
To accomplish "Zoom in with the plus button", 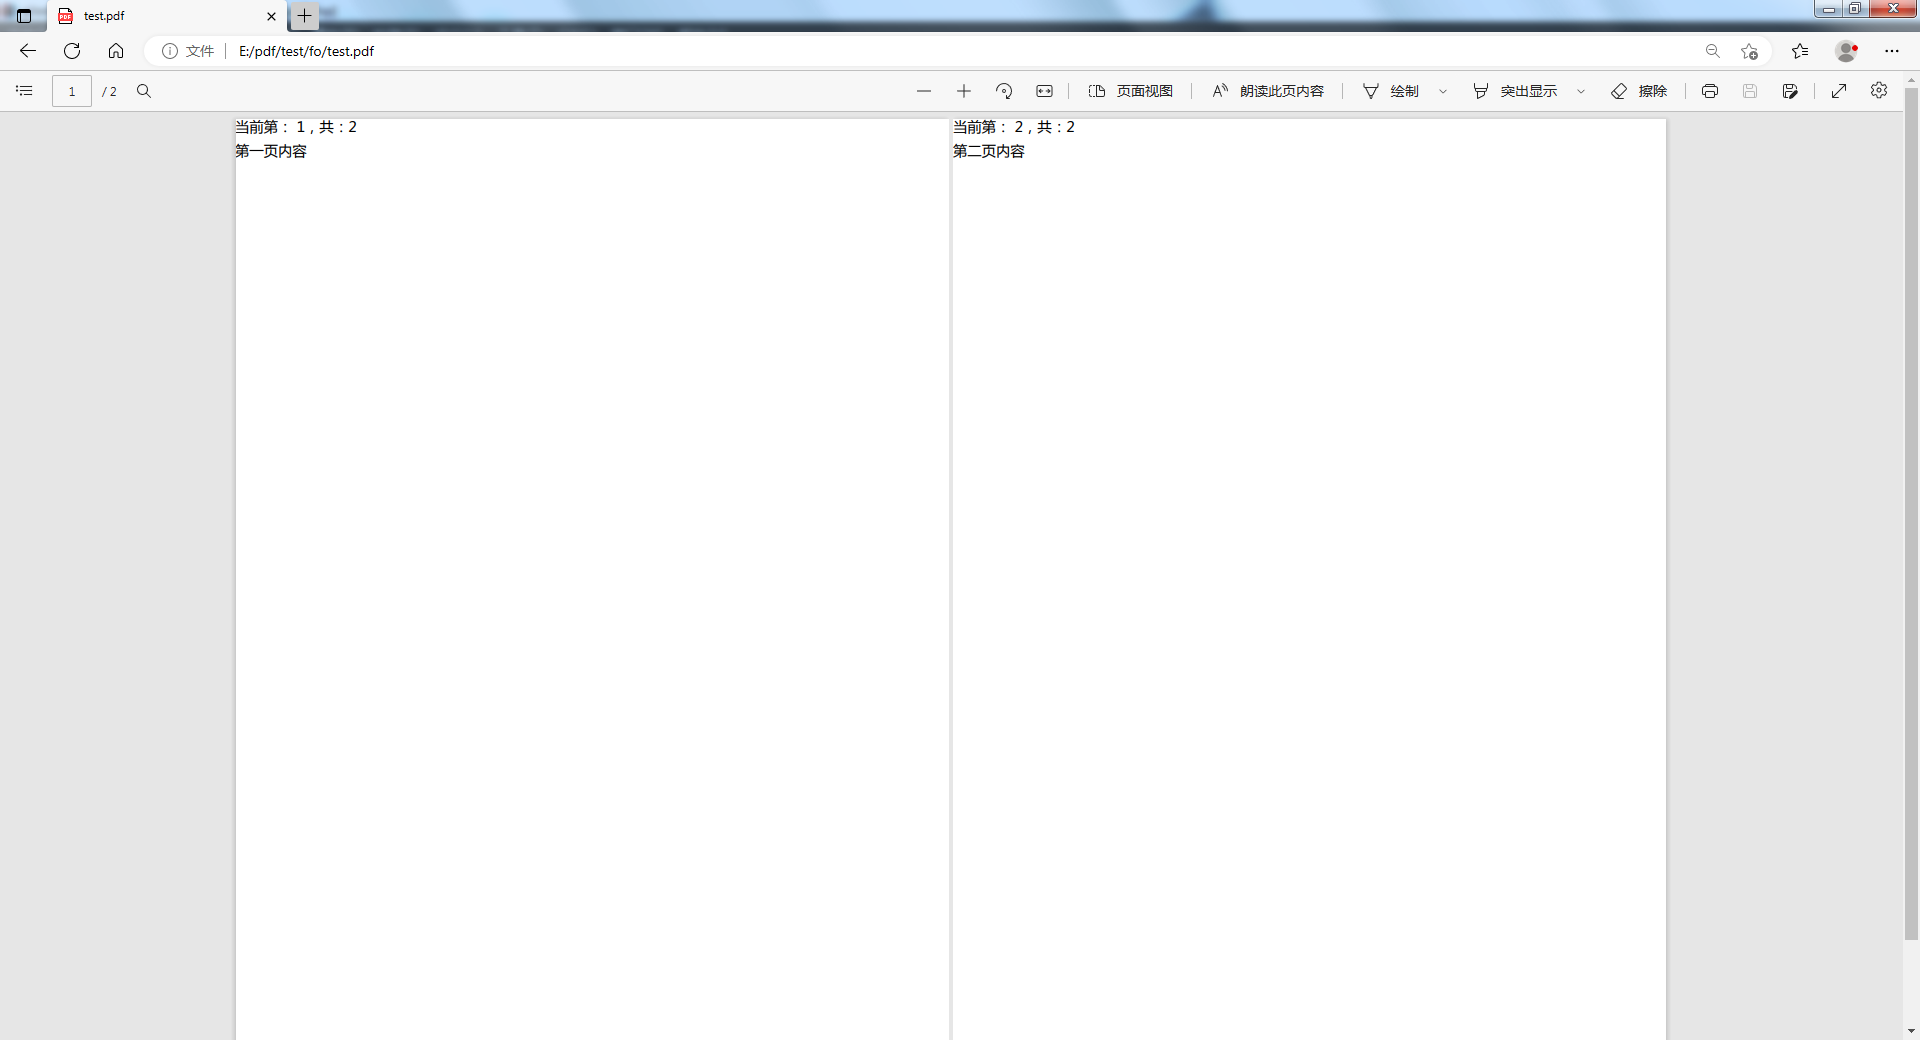I will (x=964, y=91).
